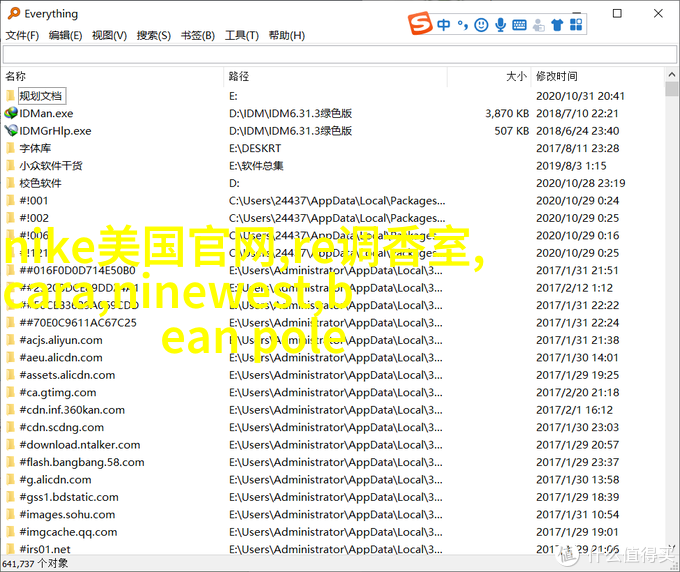Image resolution: width=680 pixels, height=572 pixels.
Task: Click the Sogou input method logo
Action: point(419,24)
